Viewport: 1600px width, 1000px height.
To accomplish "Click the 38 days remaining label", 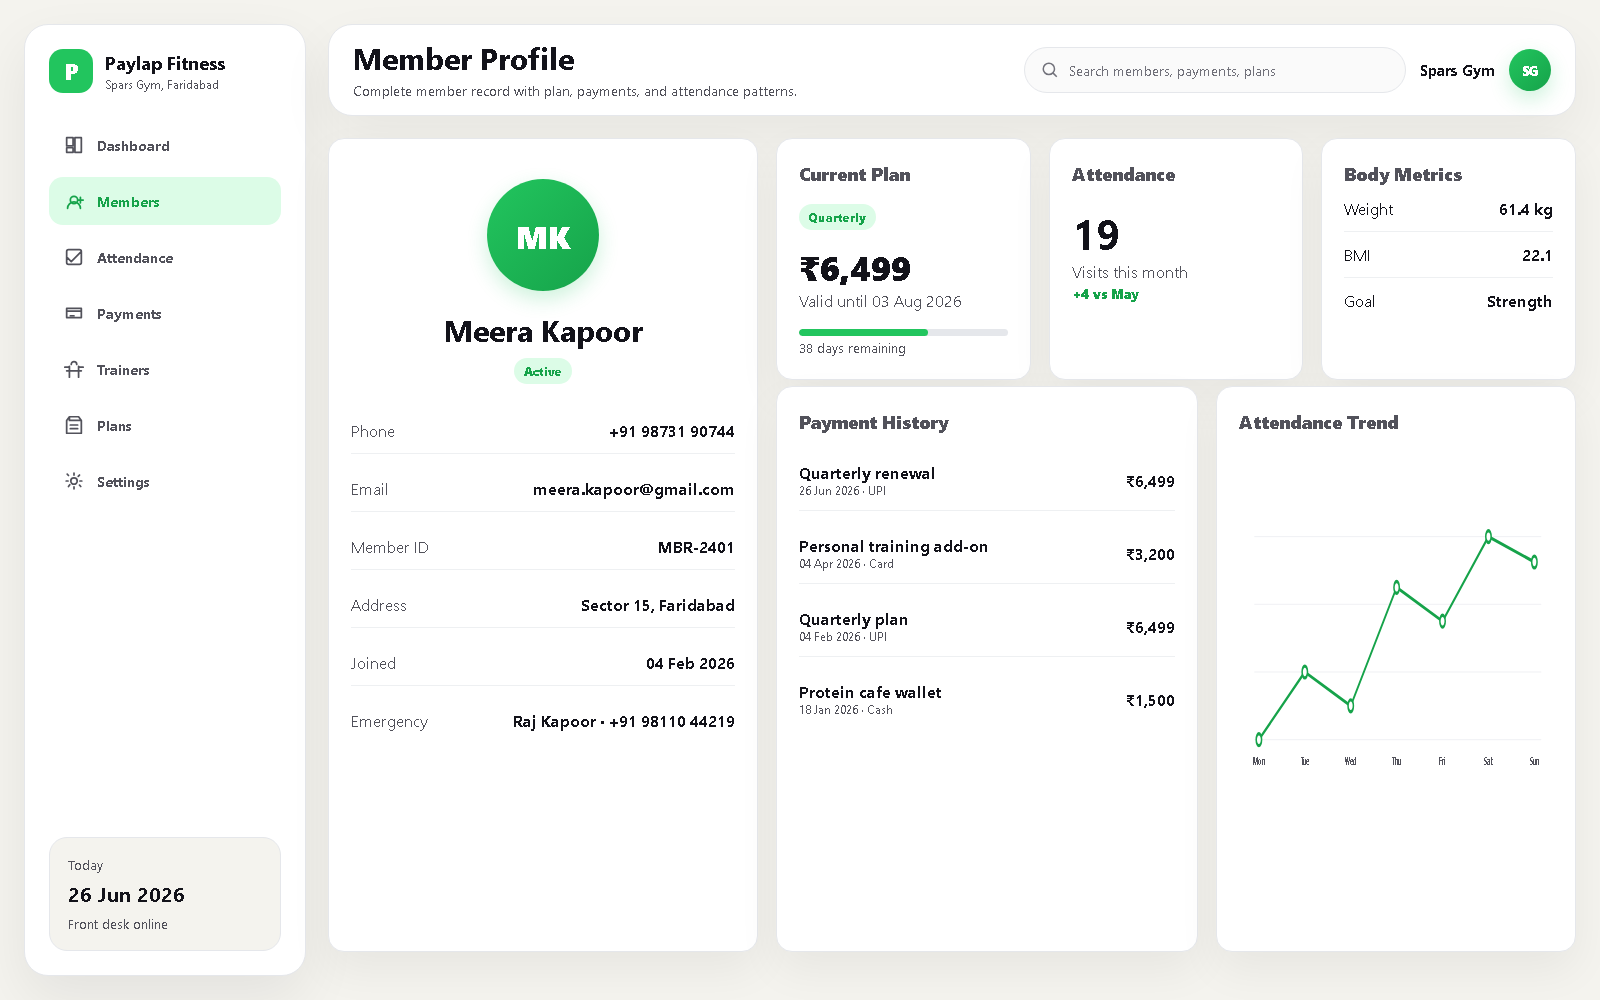I will pyautogui.click(x=852, y=348).
